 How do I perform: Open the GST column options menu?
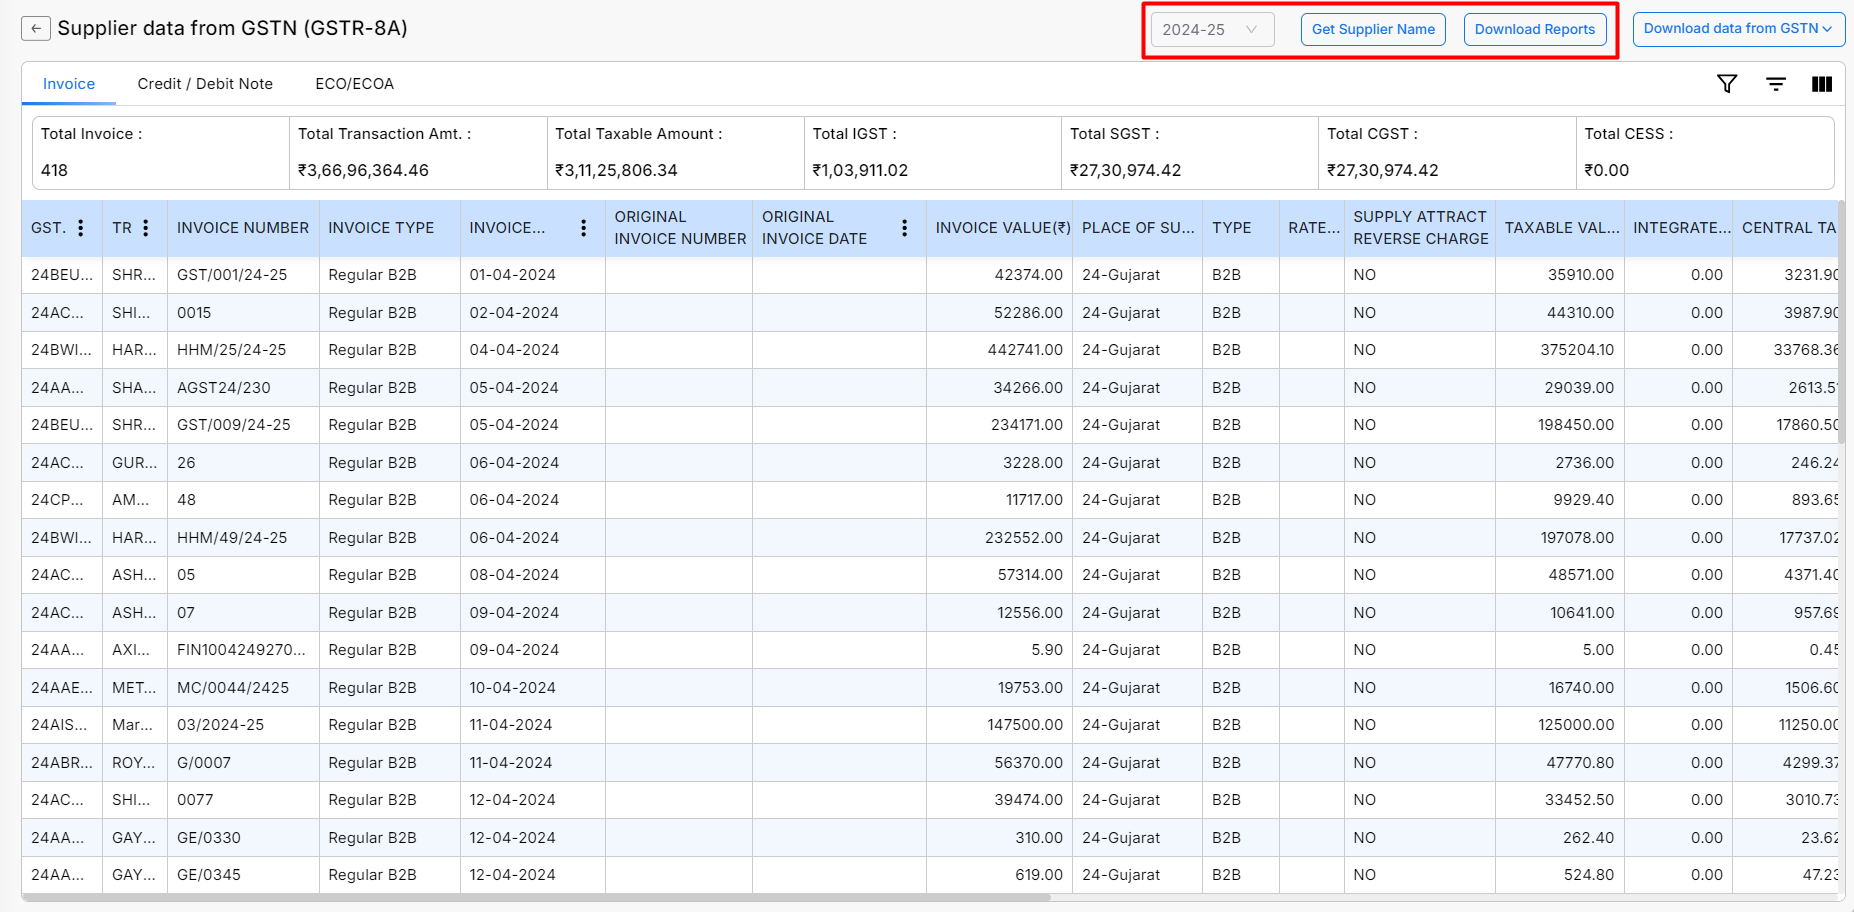tap(81, 228)
